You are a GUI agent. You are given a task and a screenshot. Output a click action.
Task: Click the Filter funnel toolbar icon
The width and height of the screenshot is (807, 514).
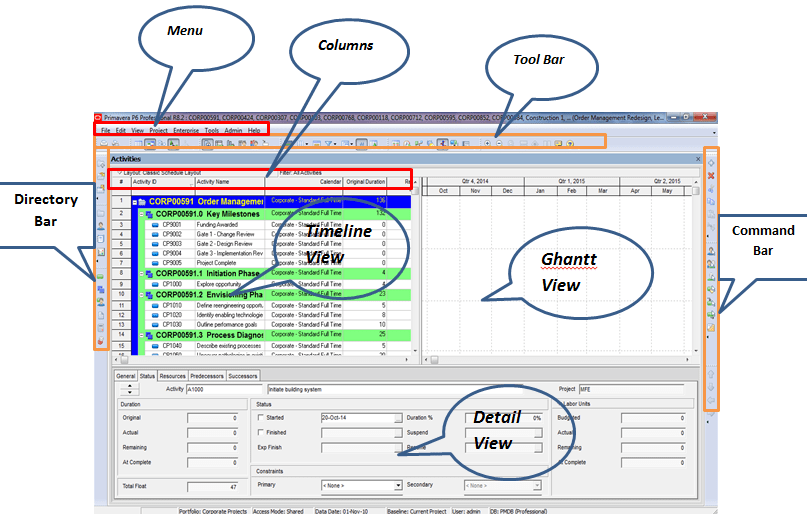(x=328, y=144)
